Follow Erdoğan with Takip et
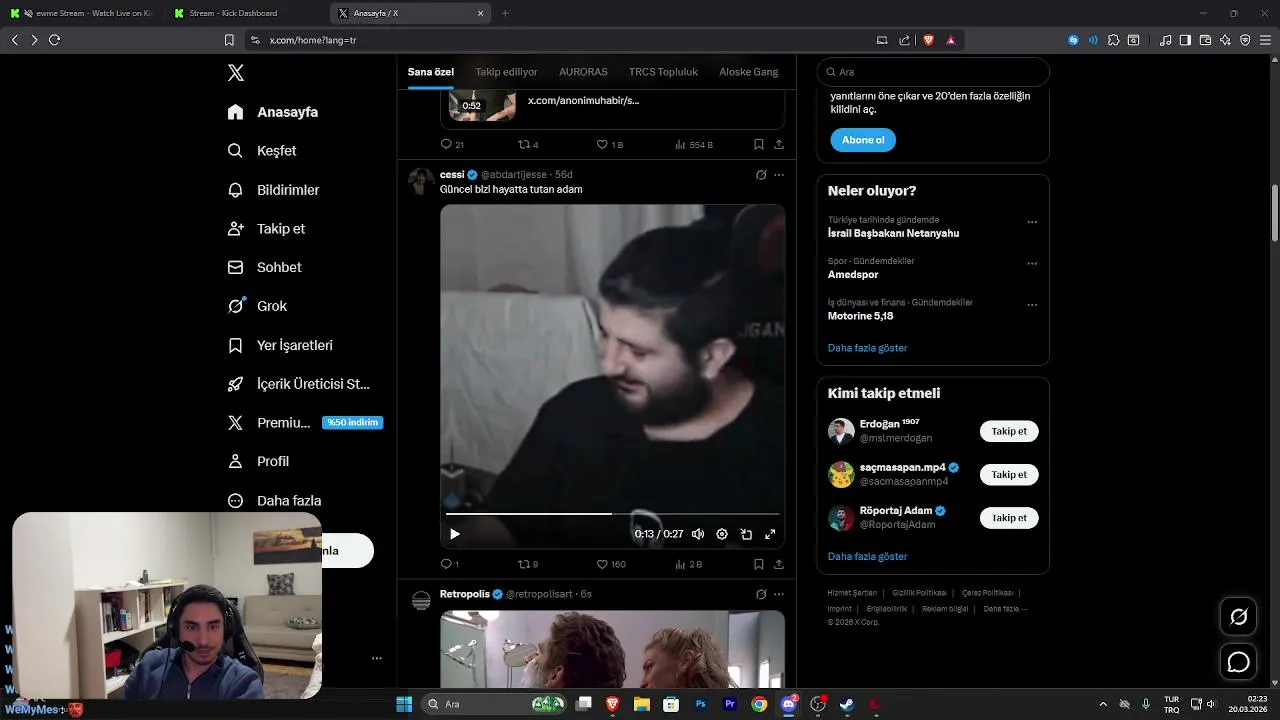Image resolution: width=1280 pixels, height=720 pixels. tap(1009, 431)
